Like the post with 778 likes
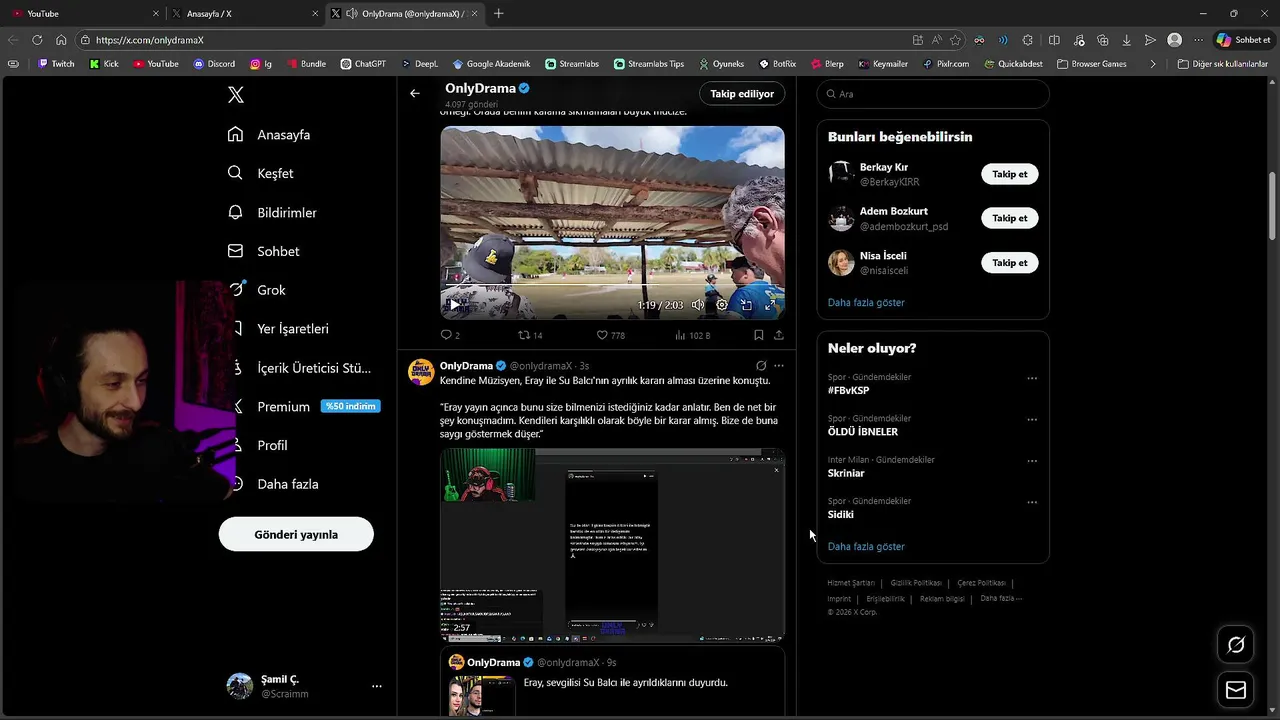The width and height of the screenshot is (1280, 720). pyautogui.click(x=611, y=335)
